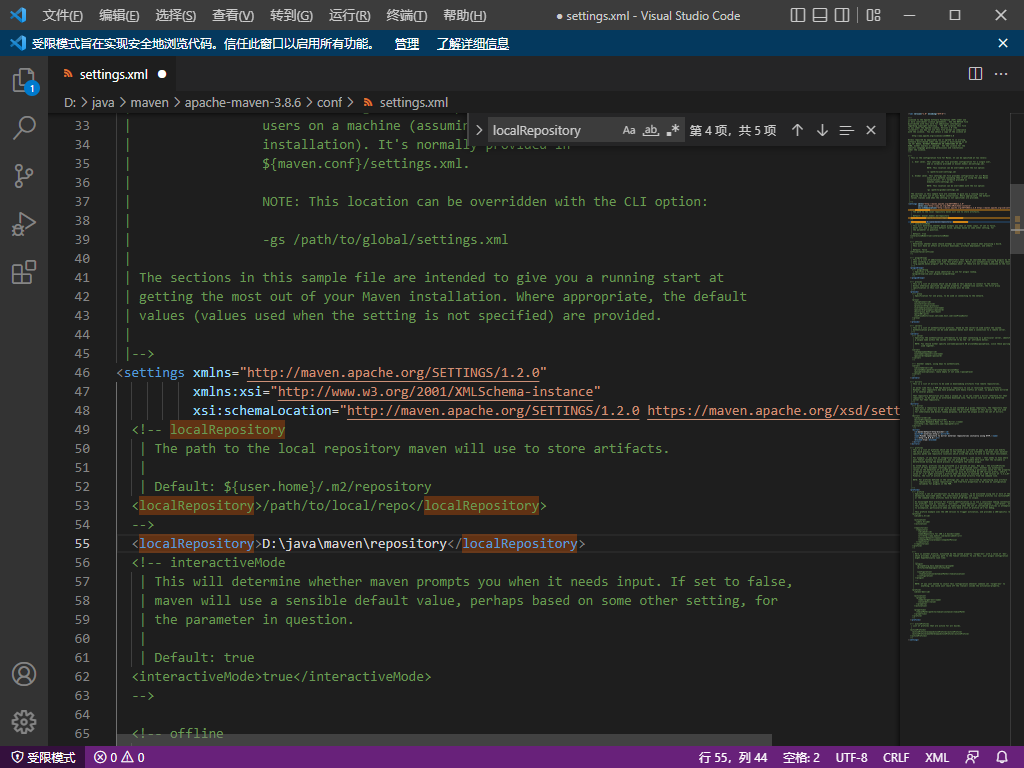
Task: Change language mode XML in status bar
Action: pyautogui.click(x=936, y=757)
